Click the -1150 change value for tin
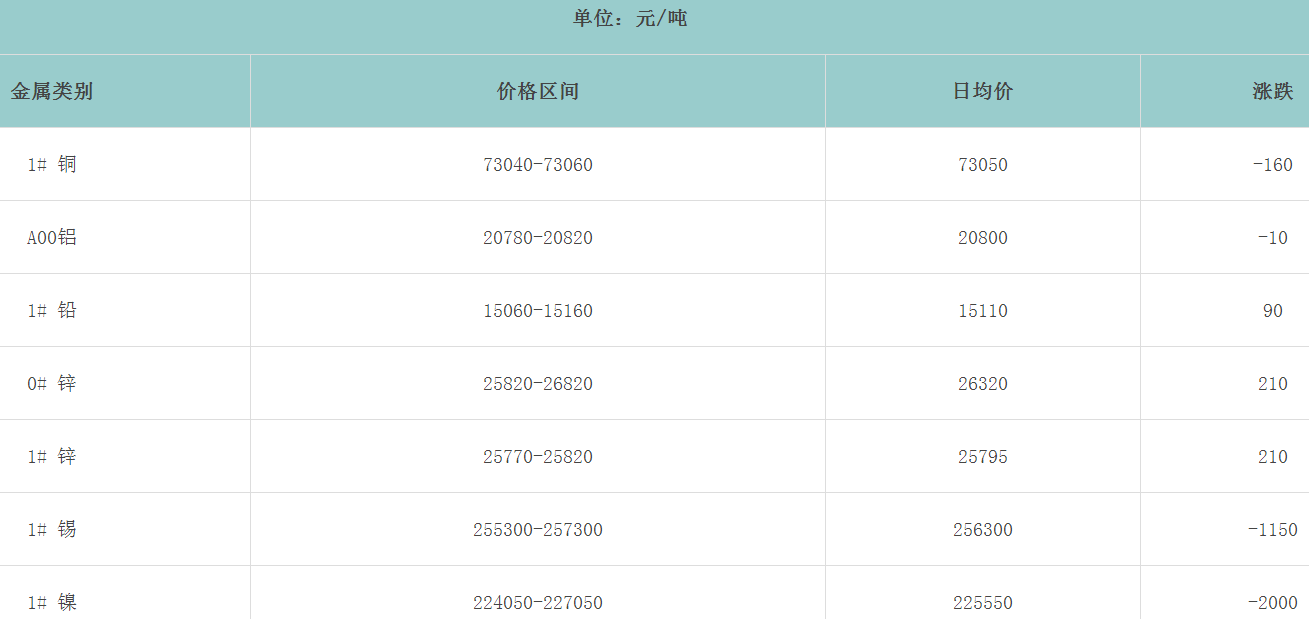This screenshot has height=619, width=1309. (1272, 530)
